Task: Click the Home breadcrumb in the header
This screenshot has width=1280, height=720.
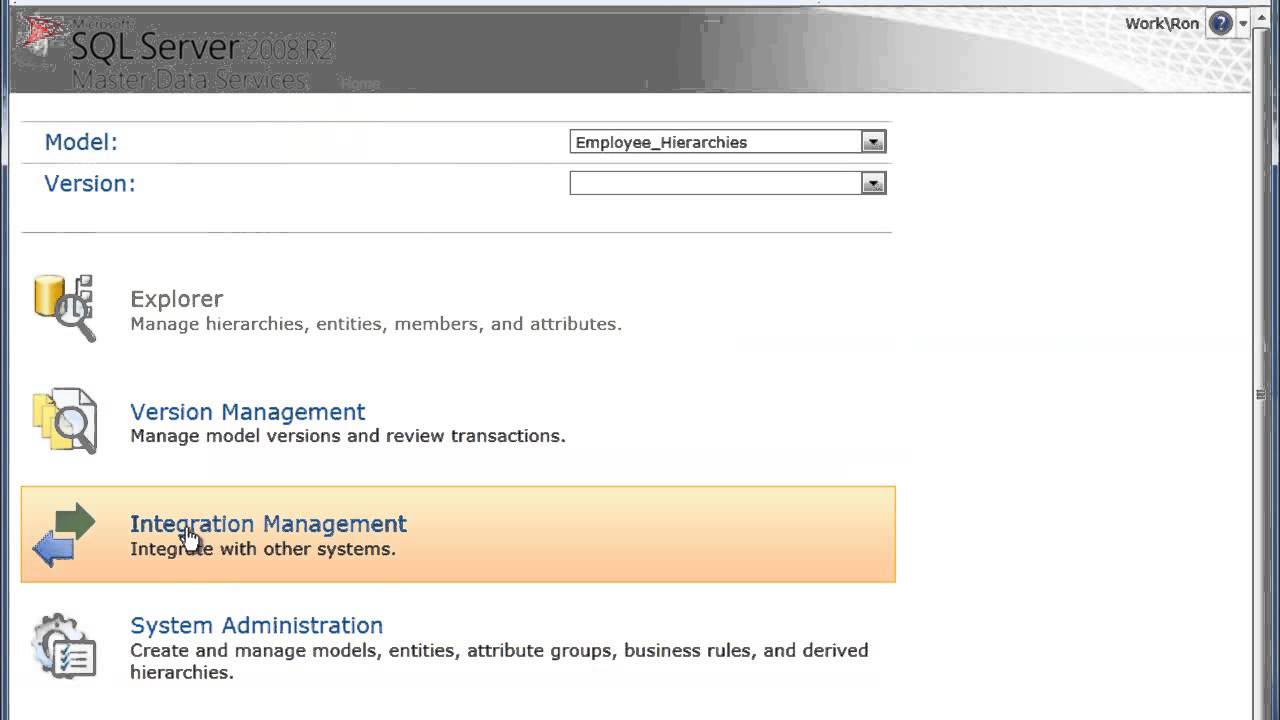Action: pos(360,84)
